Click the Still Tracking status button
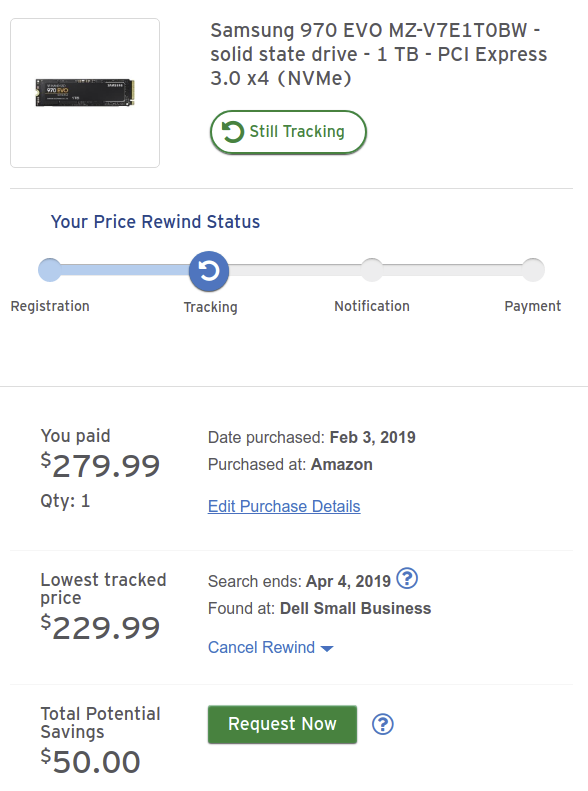The width and height of the screenshot is (588, 791). (288, 132)
